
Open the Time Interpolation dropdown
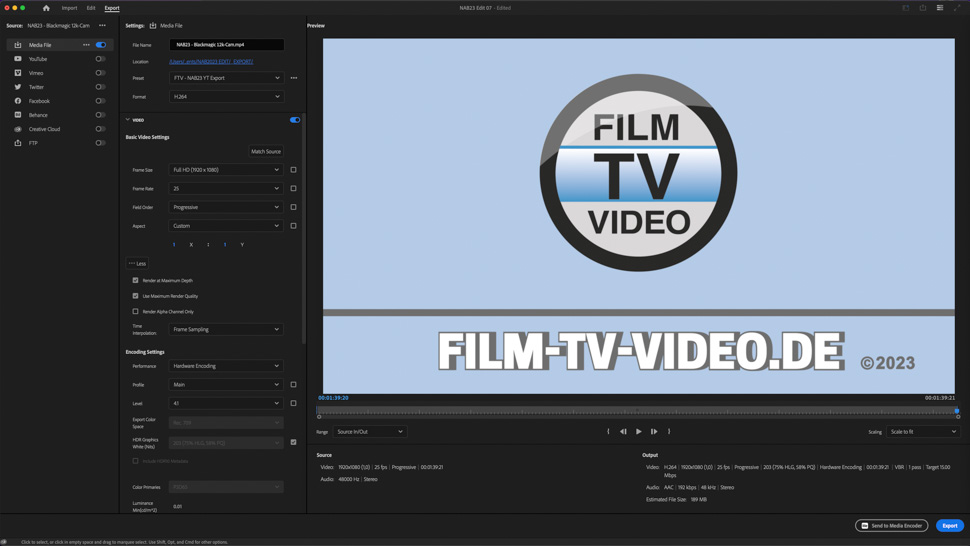coord(226,329)
